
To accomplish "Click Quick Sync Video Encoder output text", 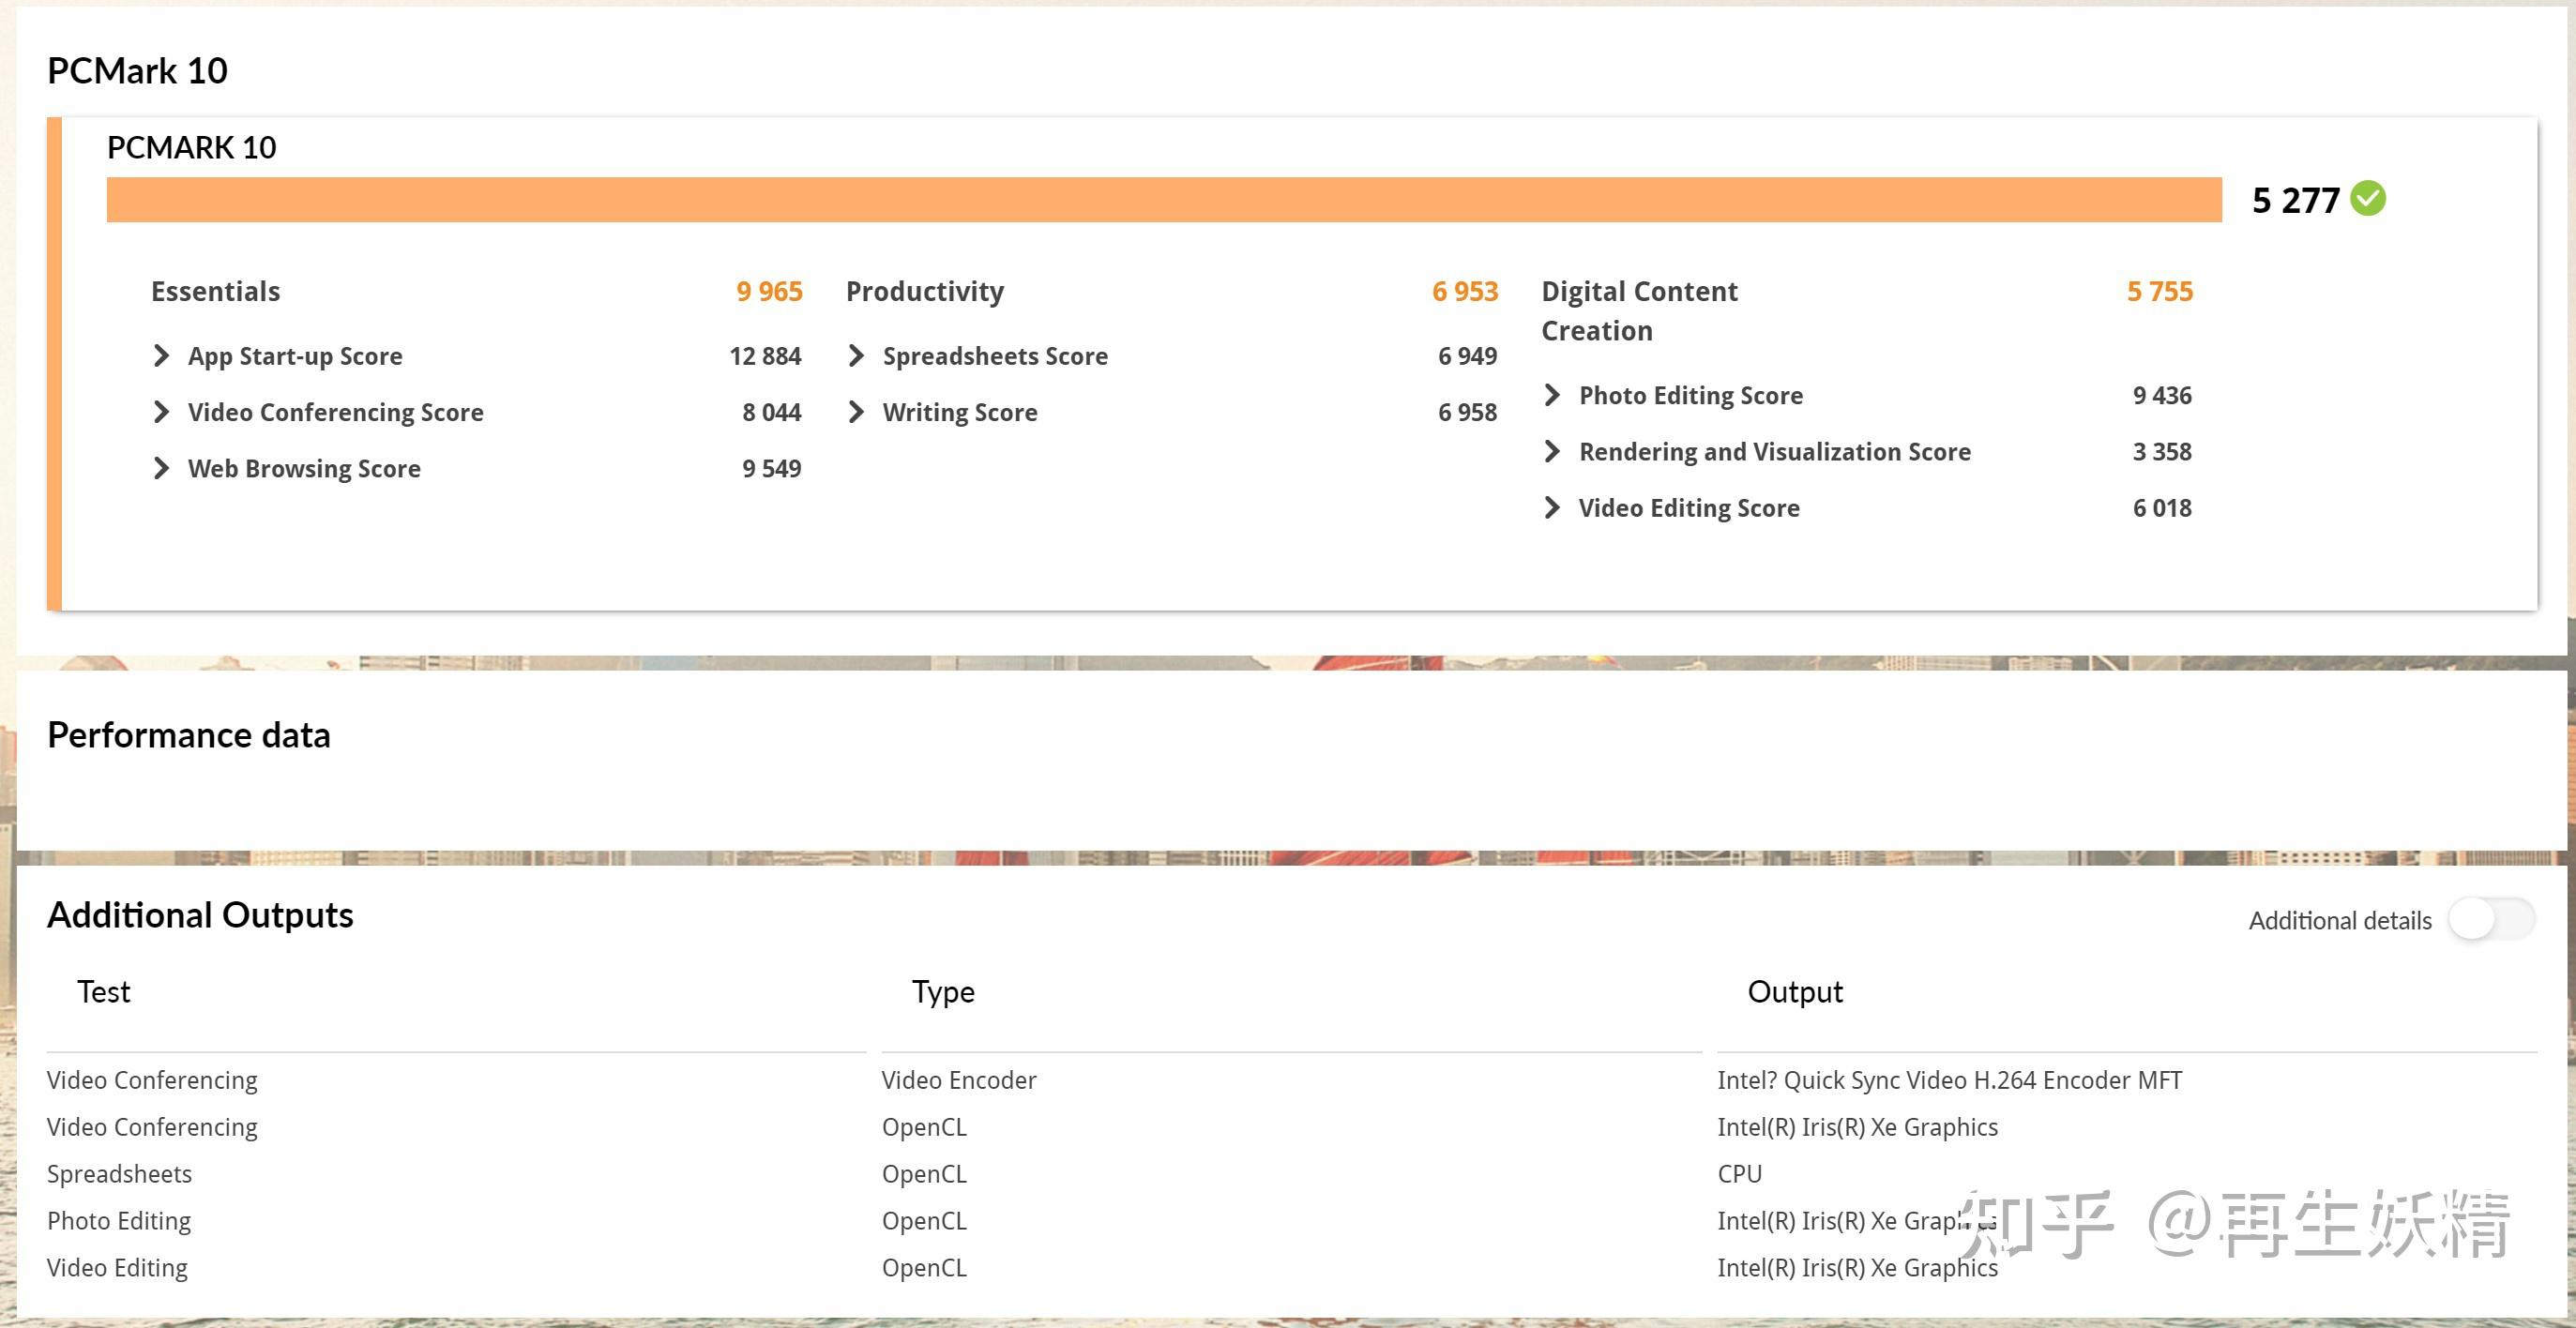I will 1948,1080.
